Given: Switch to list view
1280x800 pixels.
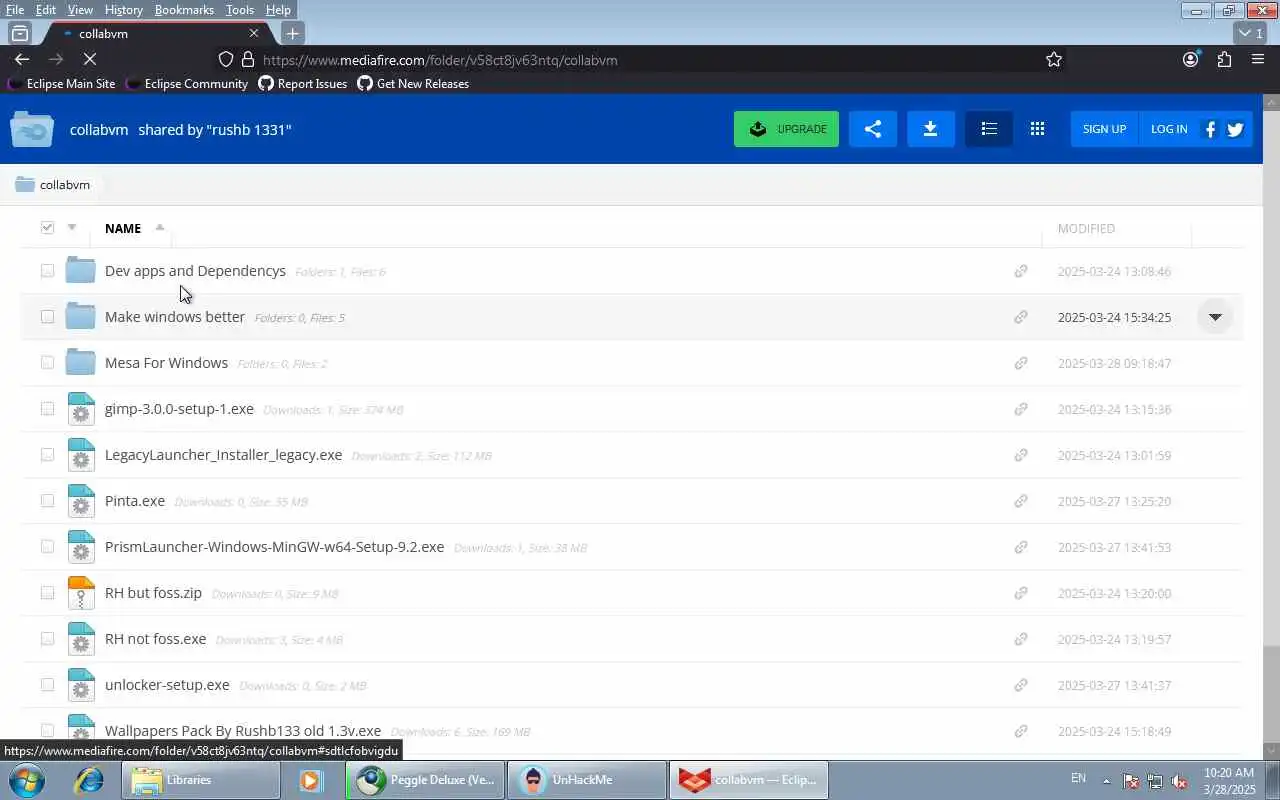Looking at the screenshot, I should coord(989,129).
